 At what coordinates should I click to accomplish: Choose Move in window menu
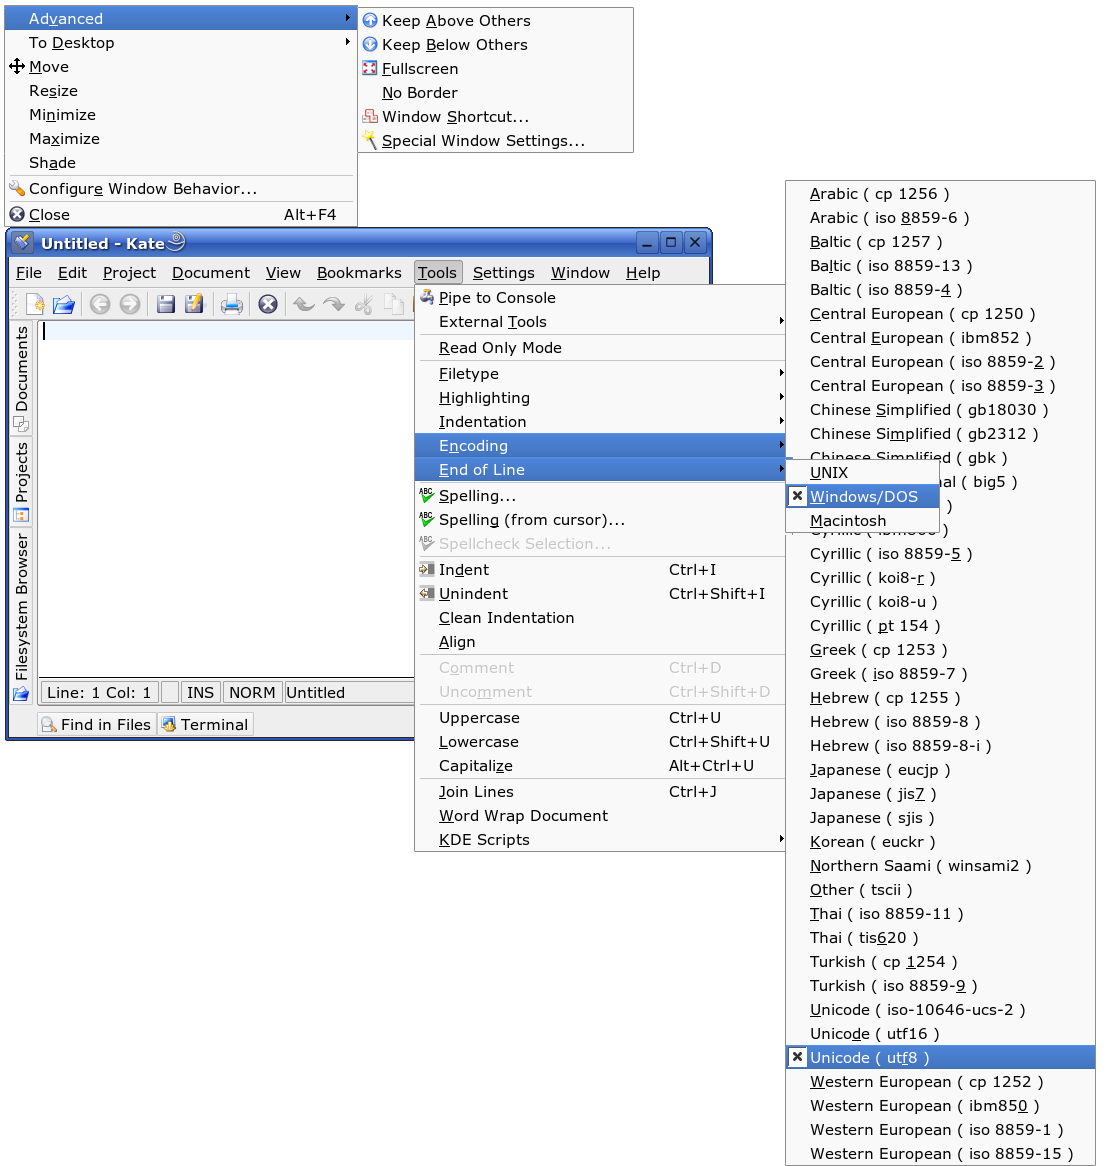click(181, 67)
